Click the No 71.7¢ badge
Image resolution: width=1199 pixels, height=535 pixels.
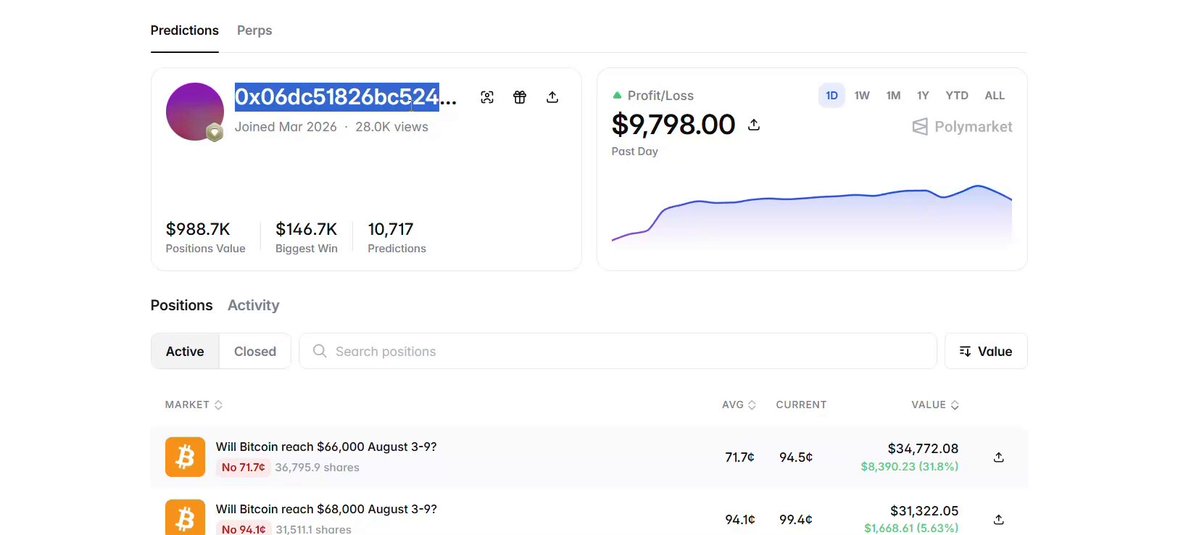pos(243,467)
